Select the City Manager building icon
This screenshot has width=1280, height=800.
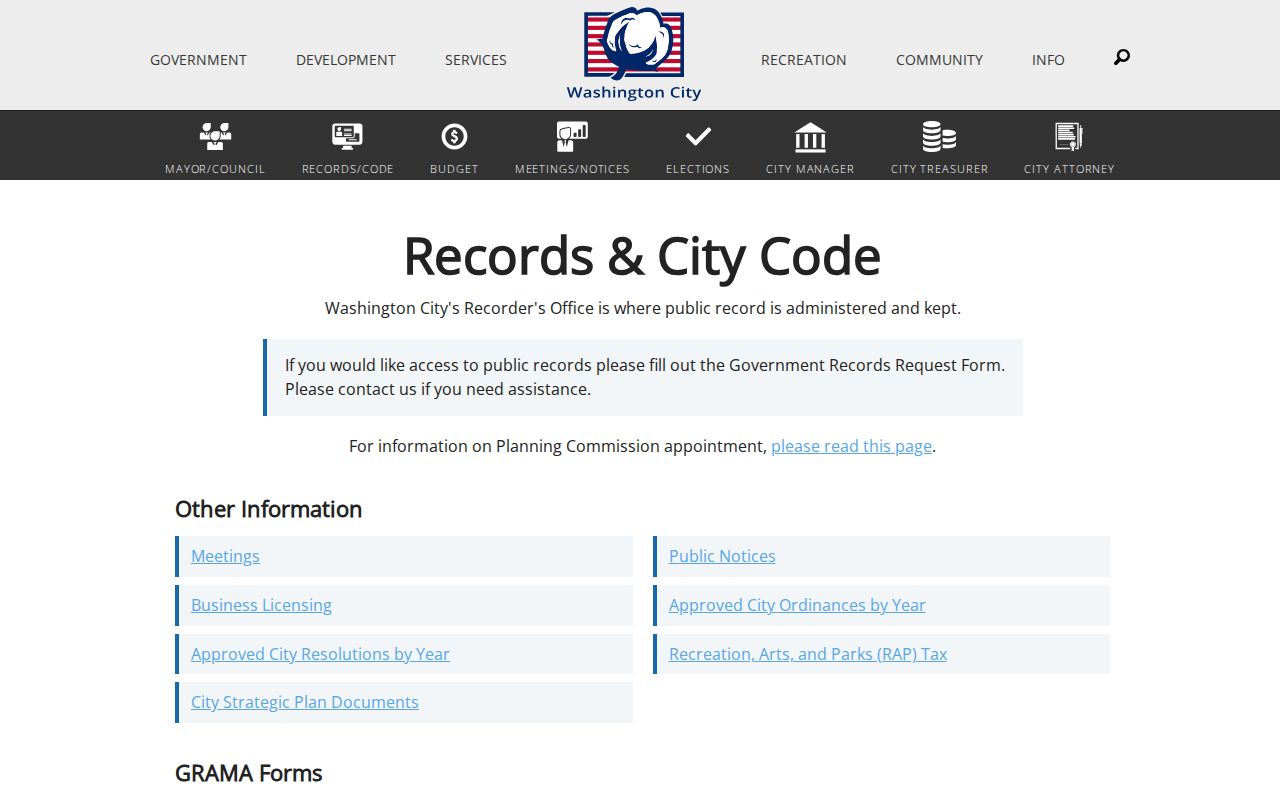(810, 136)
